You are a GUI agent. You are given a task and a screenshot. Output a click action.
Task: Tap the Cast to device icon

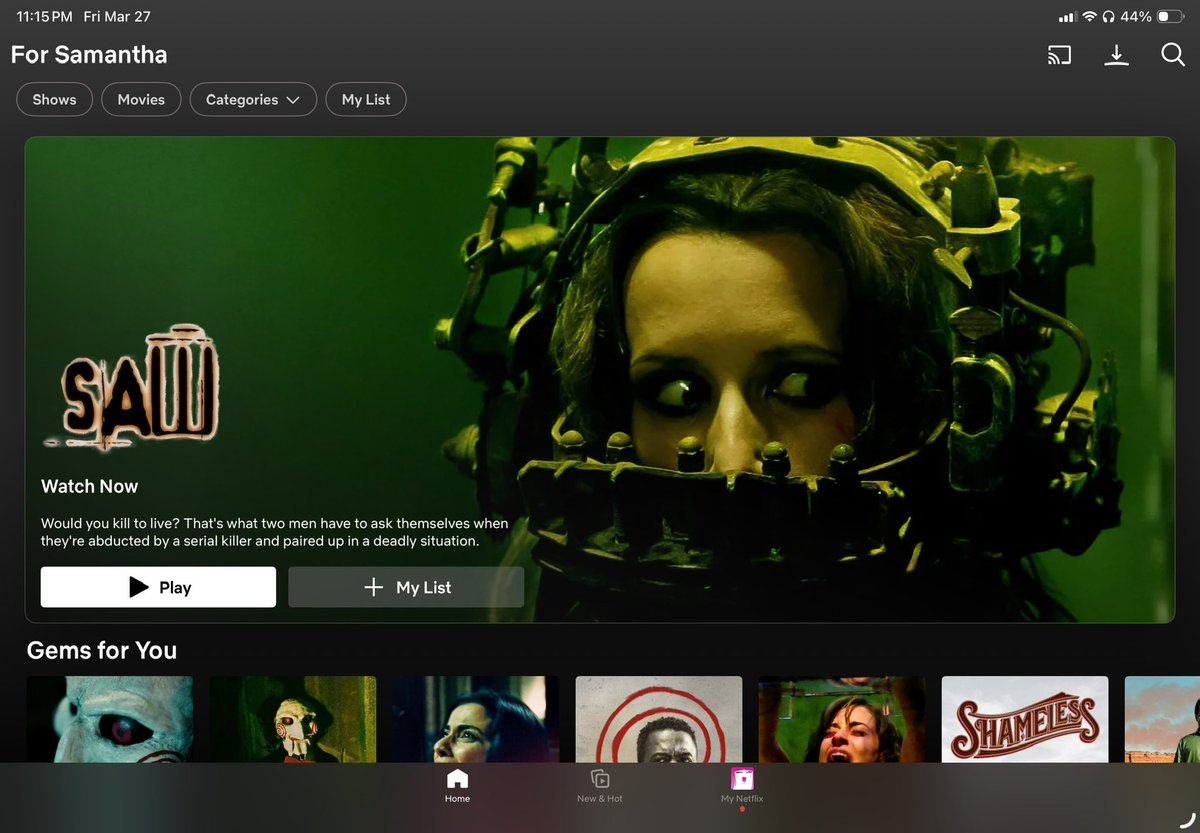click(1059, 55)
